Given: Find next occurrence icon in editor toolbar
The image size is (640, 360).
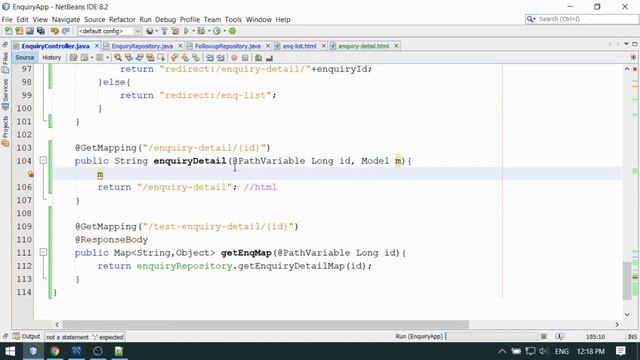Looking at the screenshot, I should coord(140,58).
